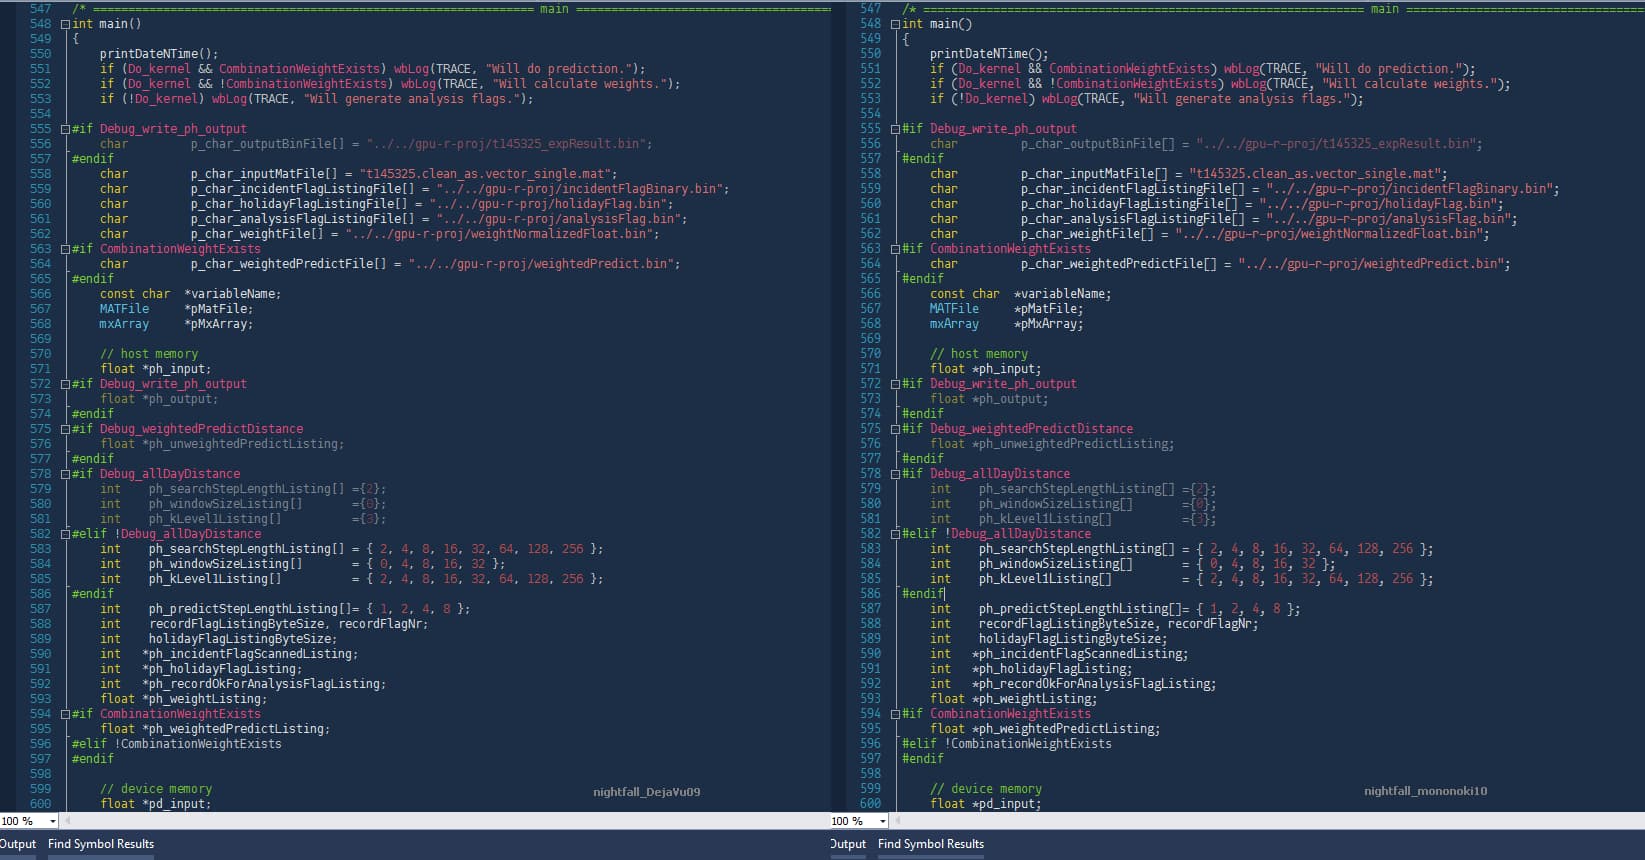
Task: Click holidayFlagListingByteSize; in right pane
Action: click(x=1073, y=639)
